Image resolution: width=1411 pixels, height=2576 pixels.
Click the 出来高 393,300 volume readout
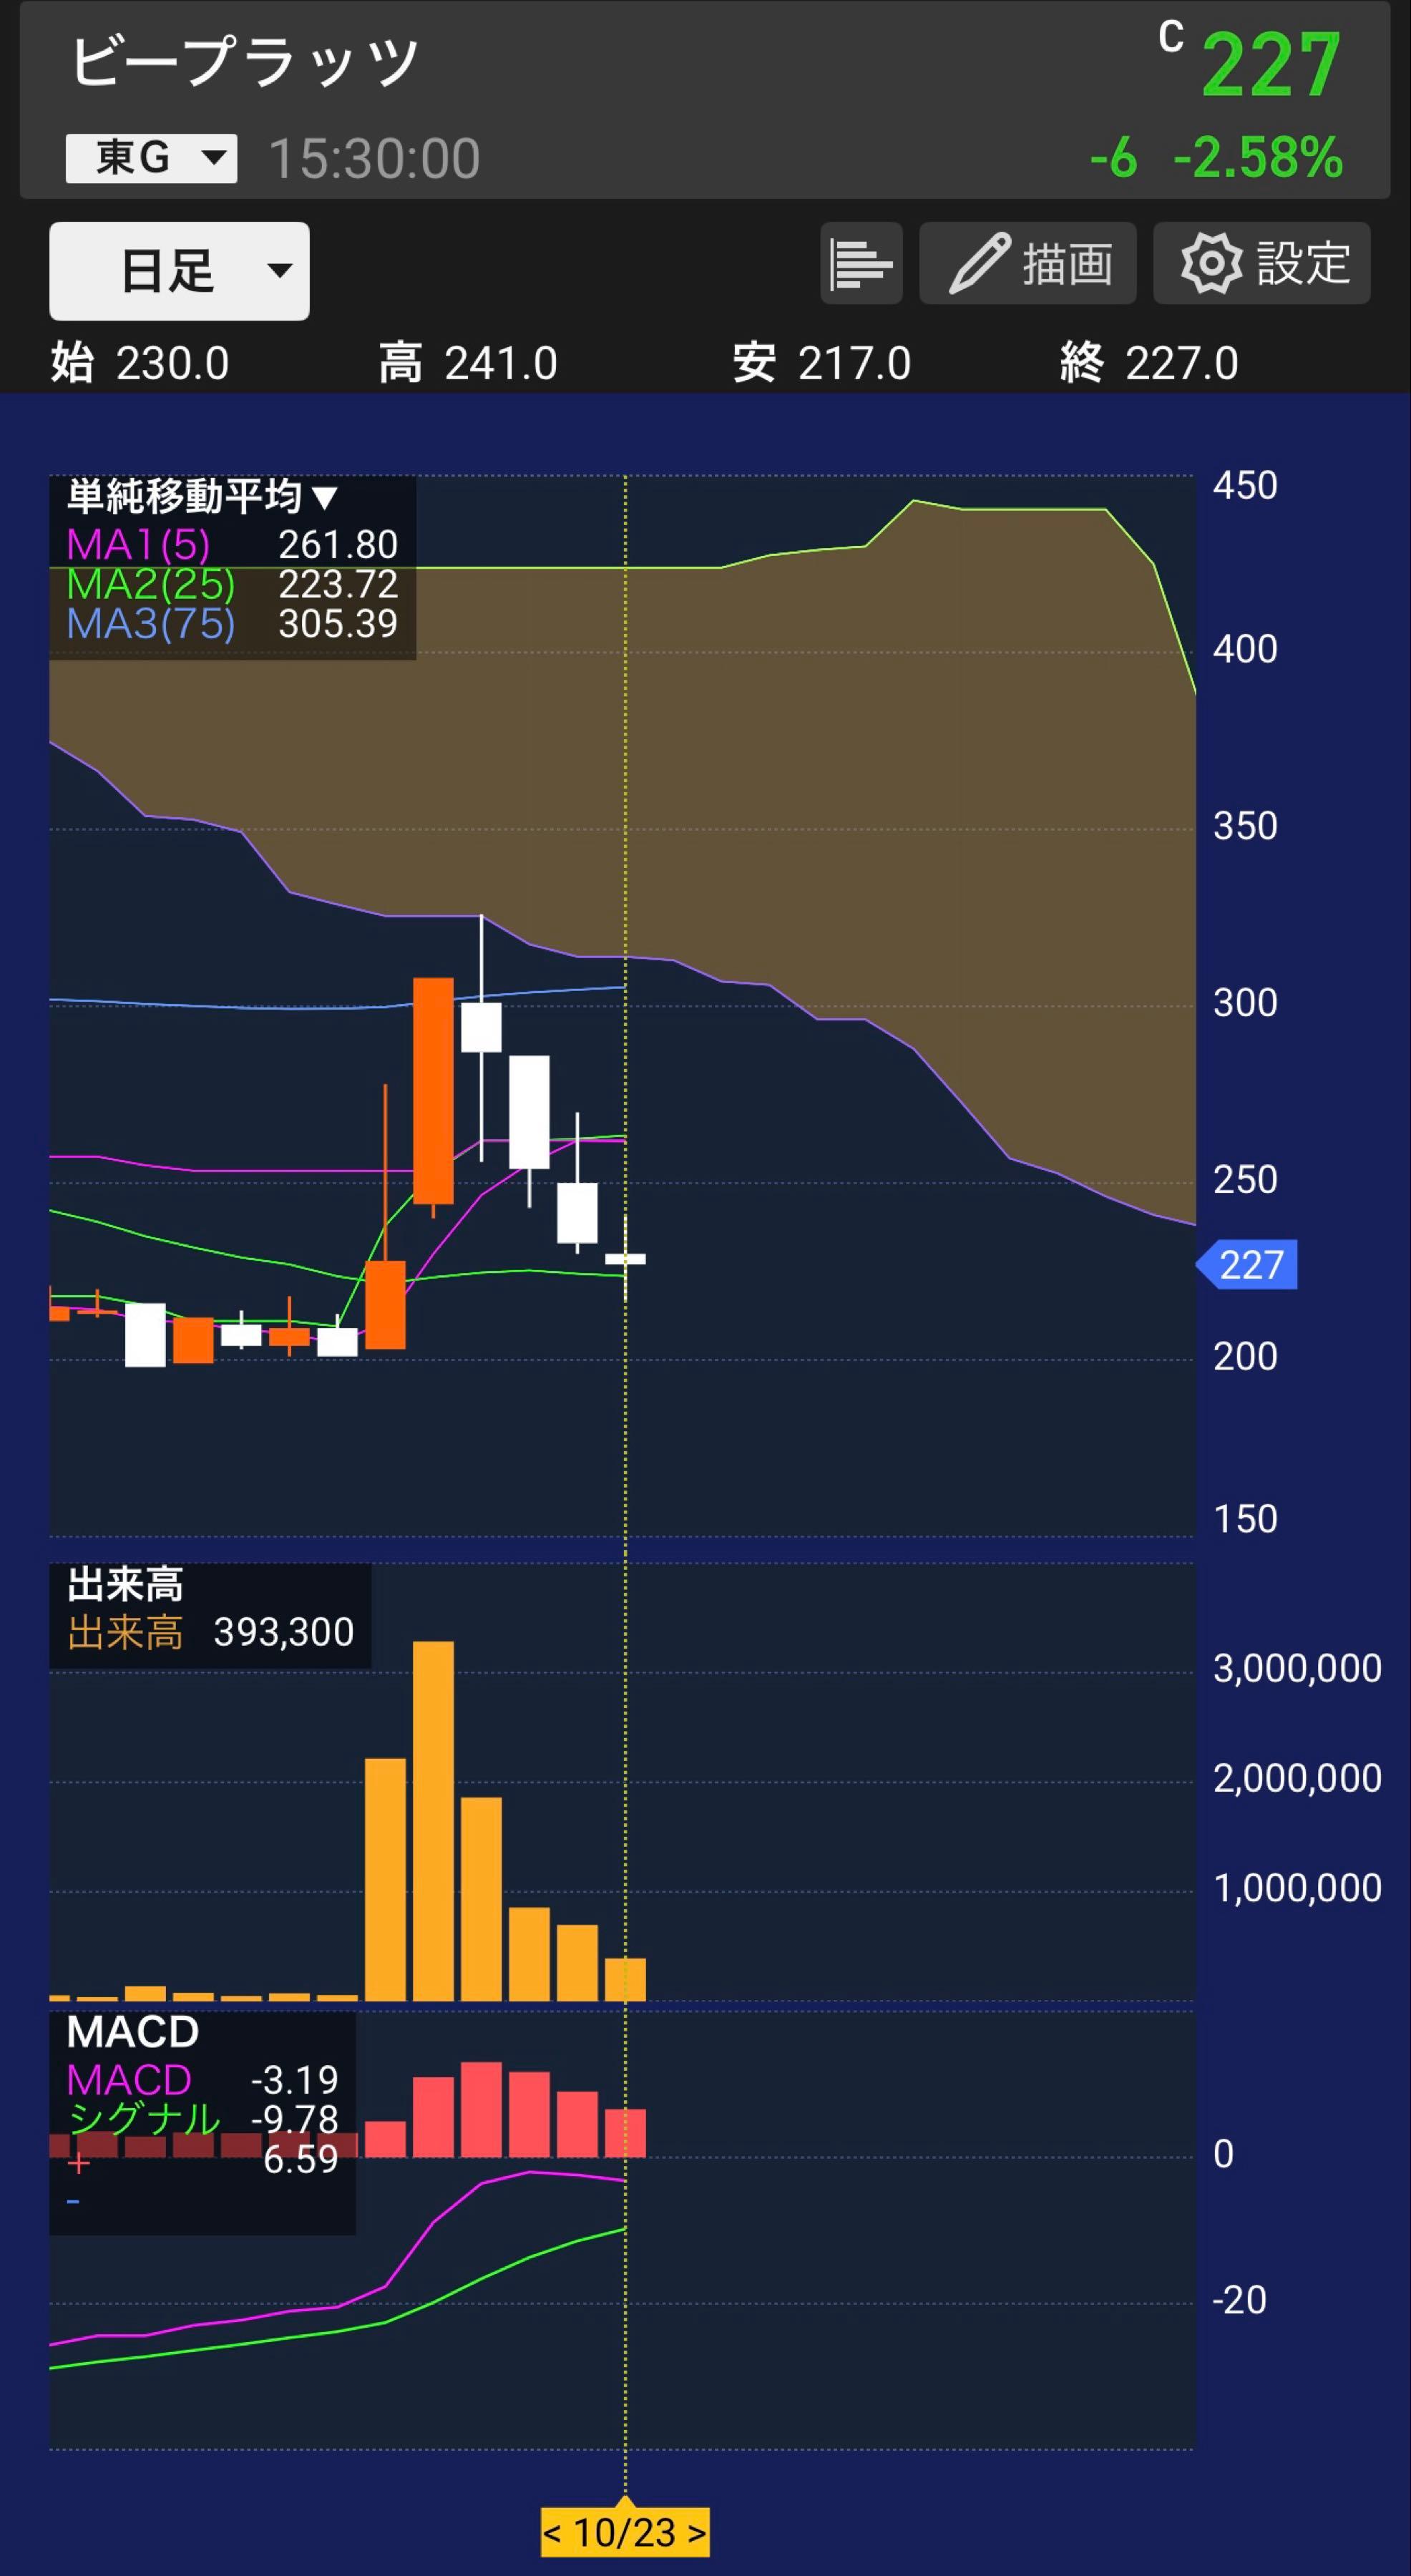click(211, 1632)
